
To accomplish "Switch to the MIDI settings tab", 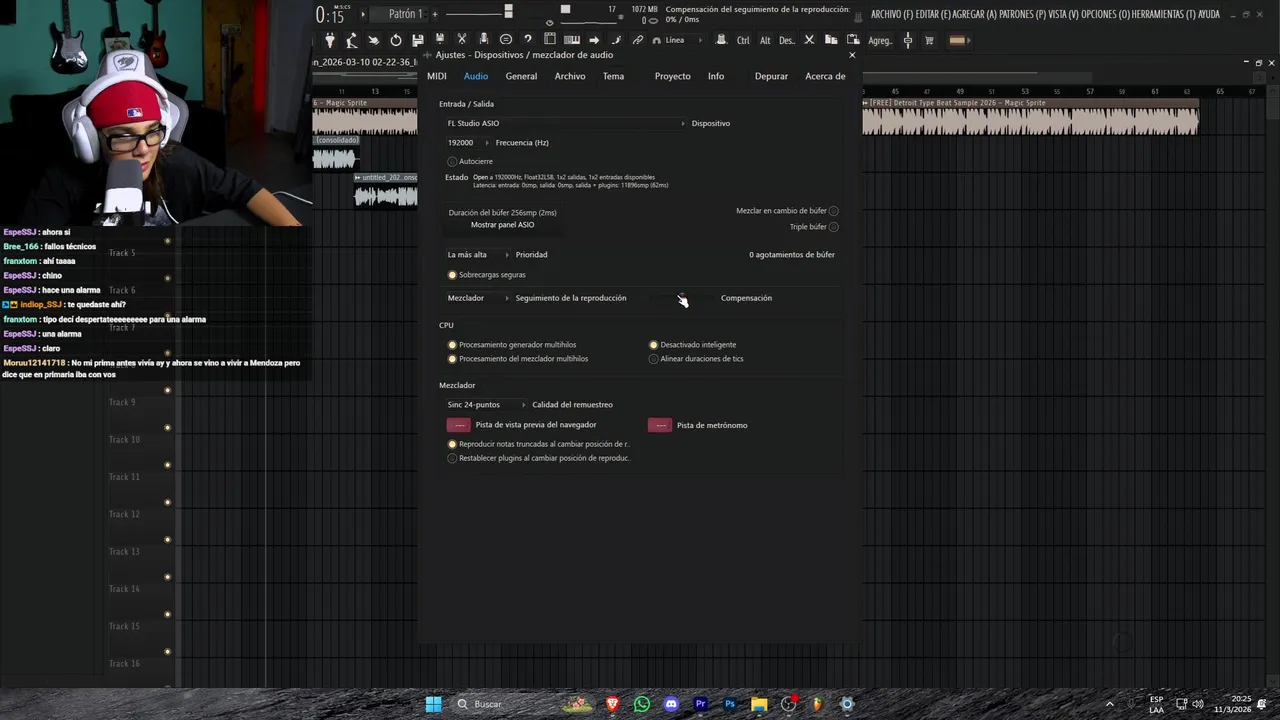I will [x=437, y=76].
